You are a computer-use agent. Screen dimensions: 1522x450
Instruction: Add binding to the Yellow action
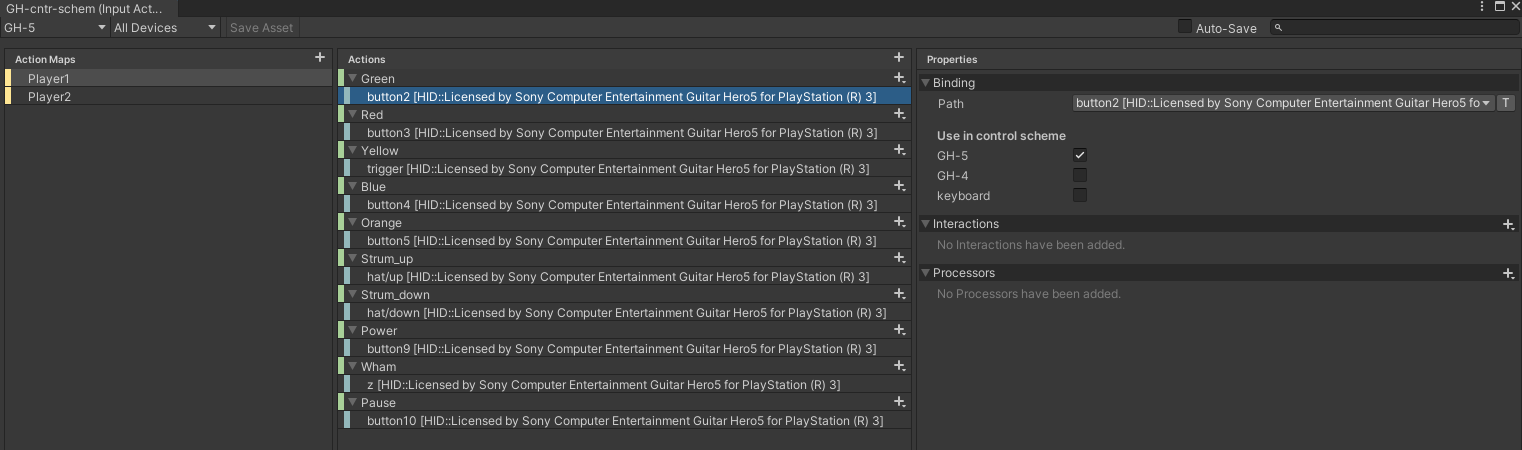click(x=900, y=151)
